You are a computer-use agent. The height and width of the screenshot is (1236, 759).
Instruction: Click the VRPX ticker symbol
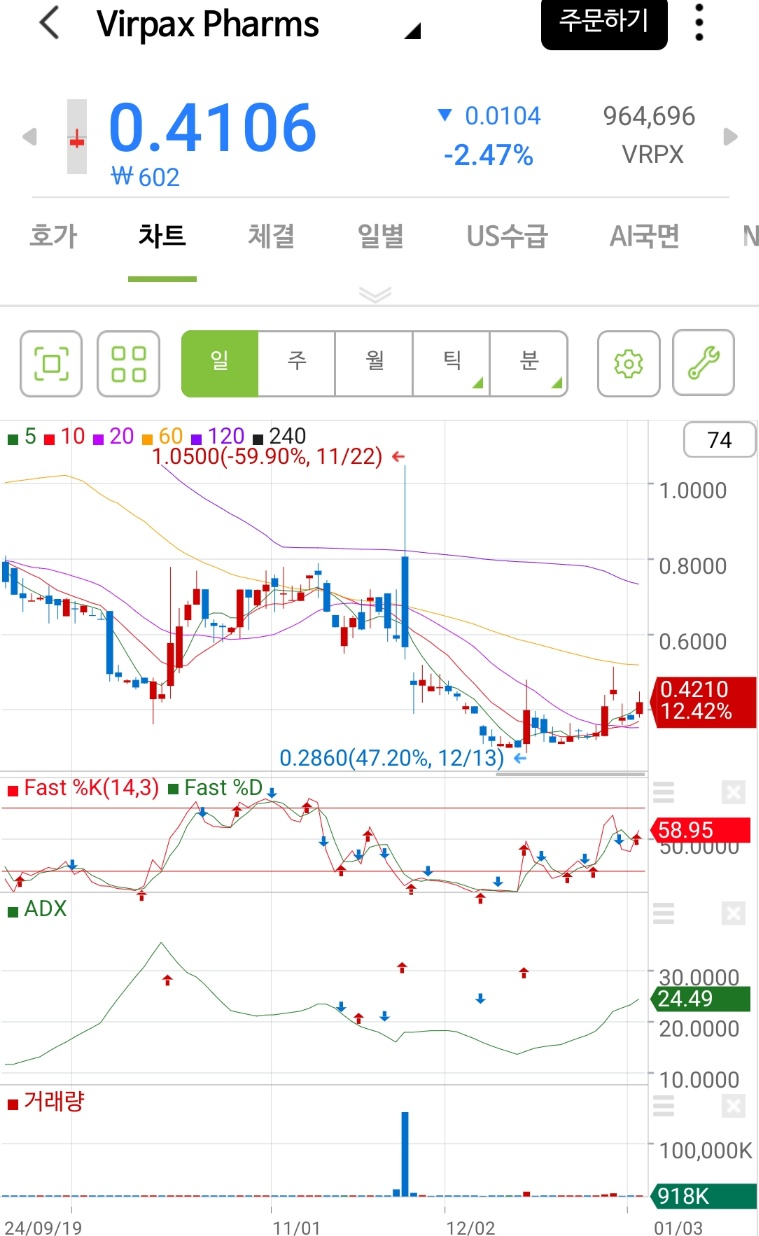pyautogui.click(x=652, y=156)
